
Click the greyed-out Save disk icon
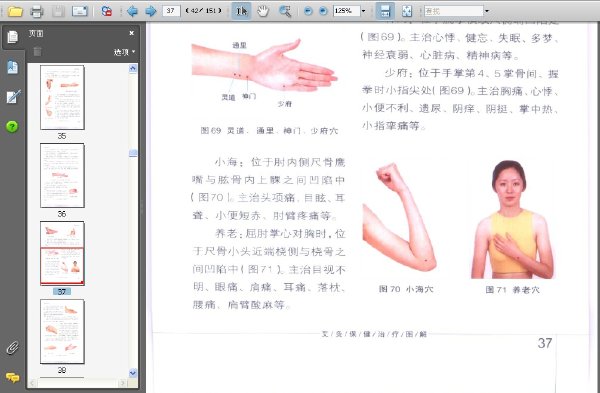[58, 11]
